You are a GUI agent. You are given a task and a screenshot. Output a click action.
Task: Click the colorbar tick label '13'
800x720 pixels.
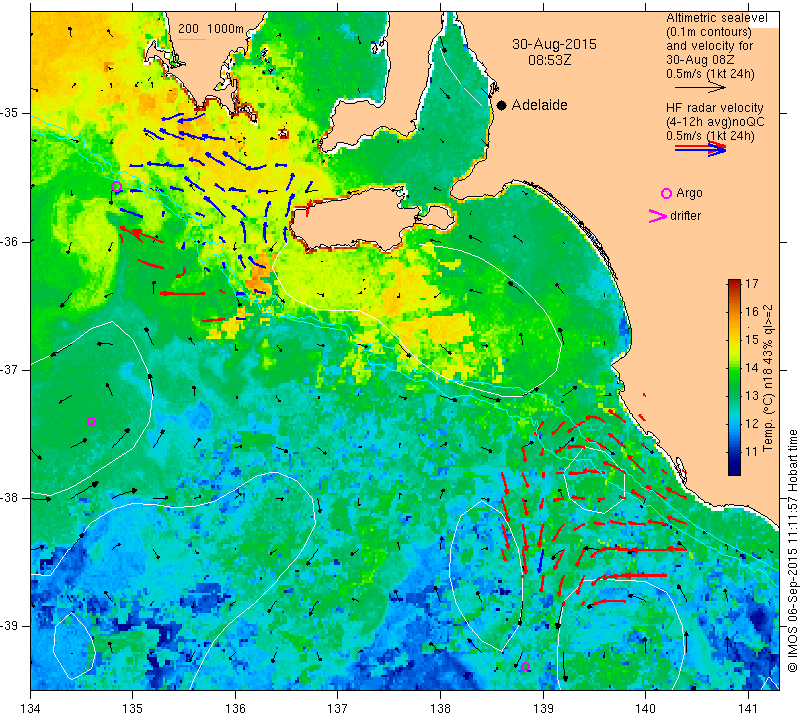(x=752, y=395)
